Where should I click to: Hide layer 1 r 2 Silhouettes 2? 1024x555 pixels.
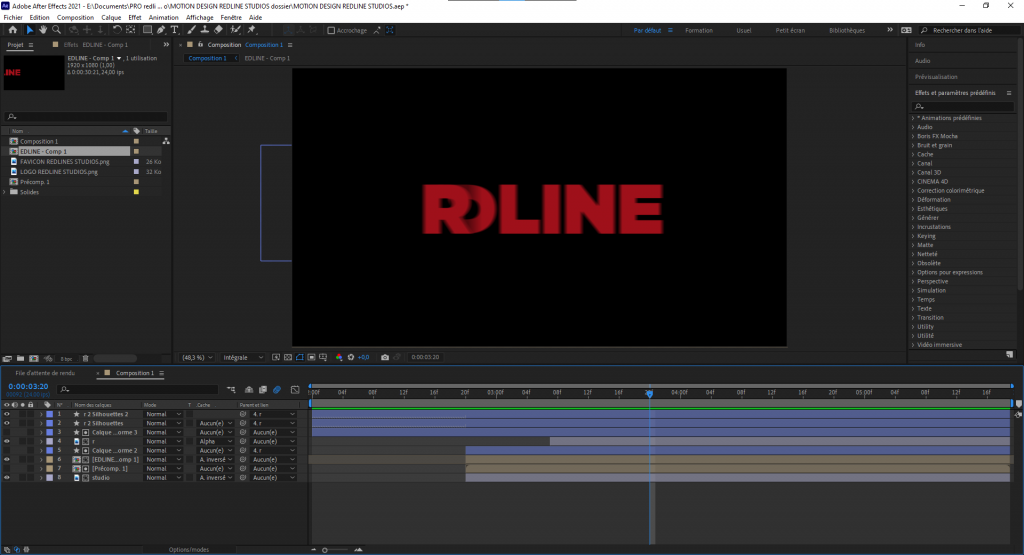tap(7, 414)
